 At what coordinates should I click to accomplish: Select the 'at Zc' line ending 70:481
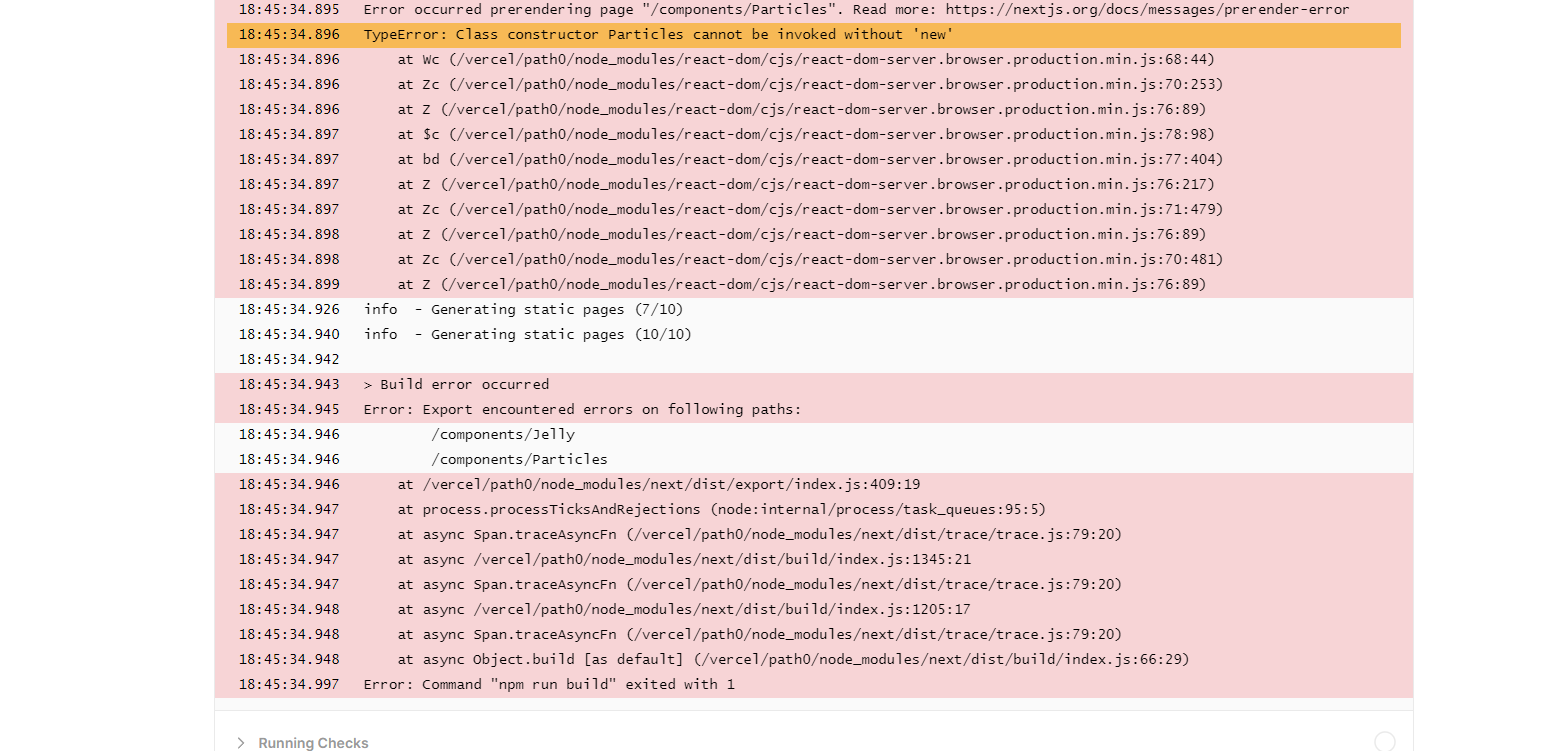click(814, 260)
